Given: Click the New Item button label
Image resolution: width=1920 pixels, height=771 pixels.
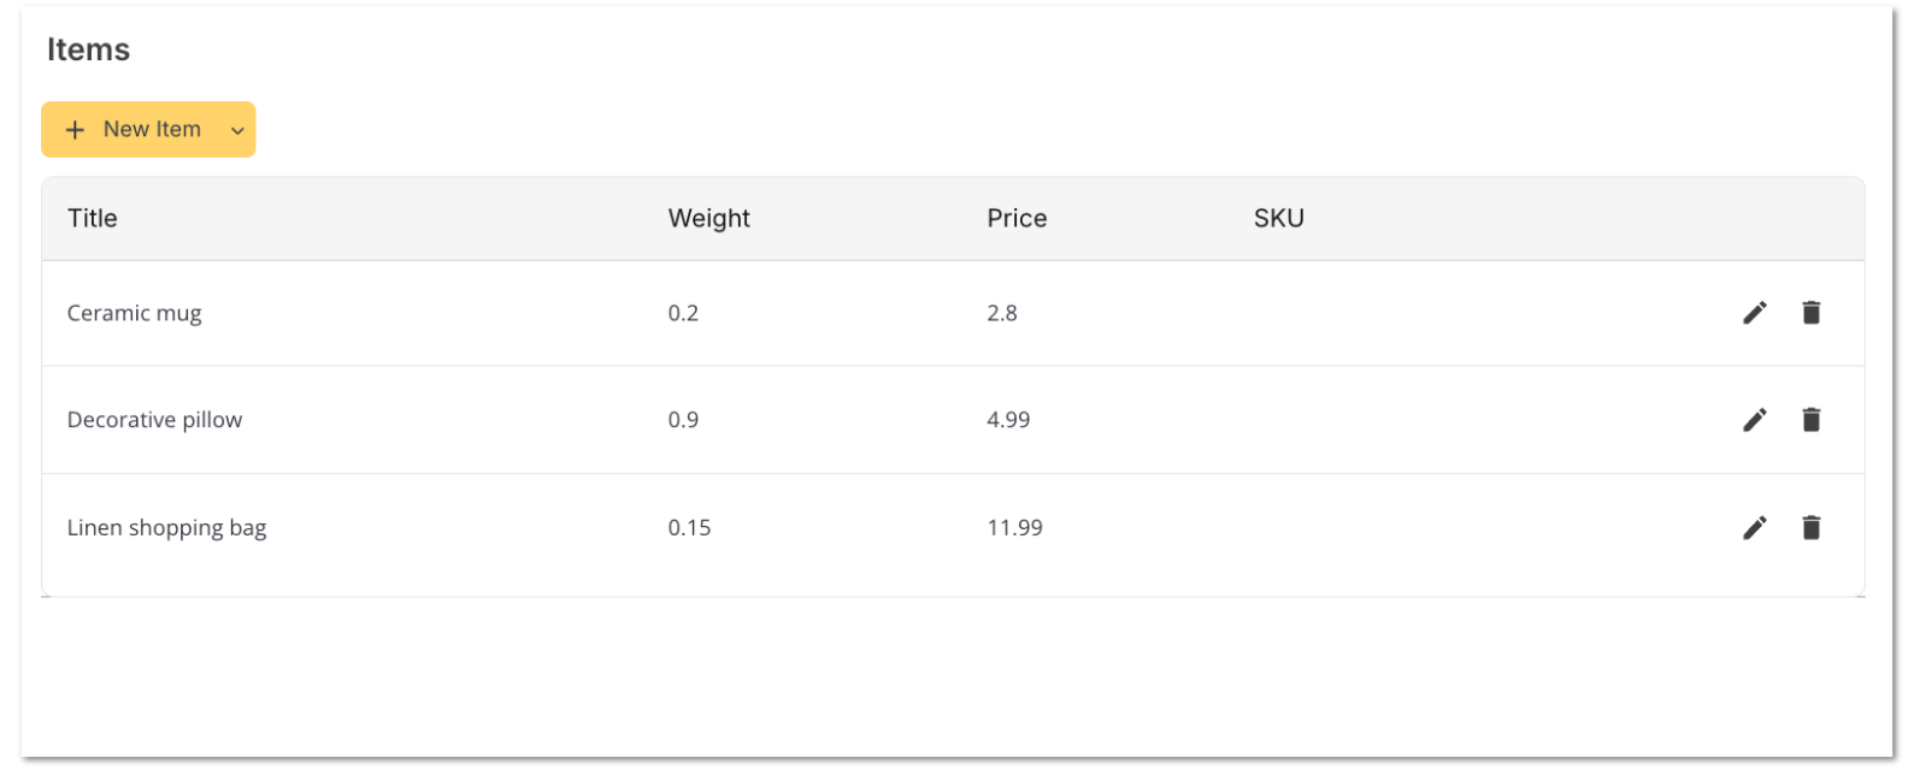Looking at the screenshot, I should point(152,129).
